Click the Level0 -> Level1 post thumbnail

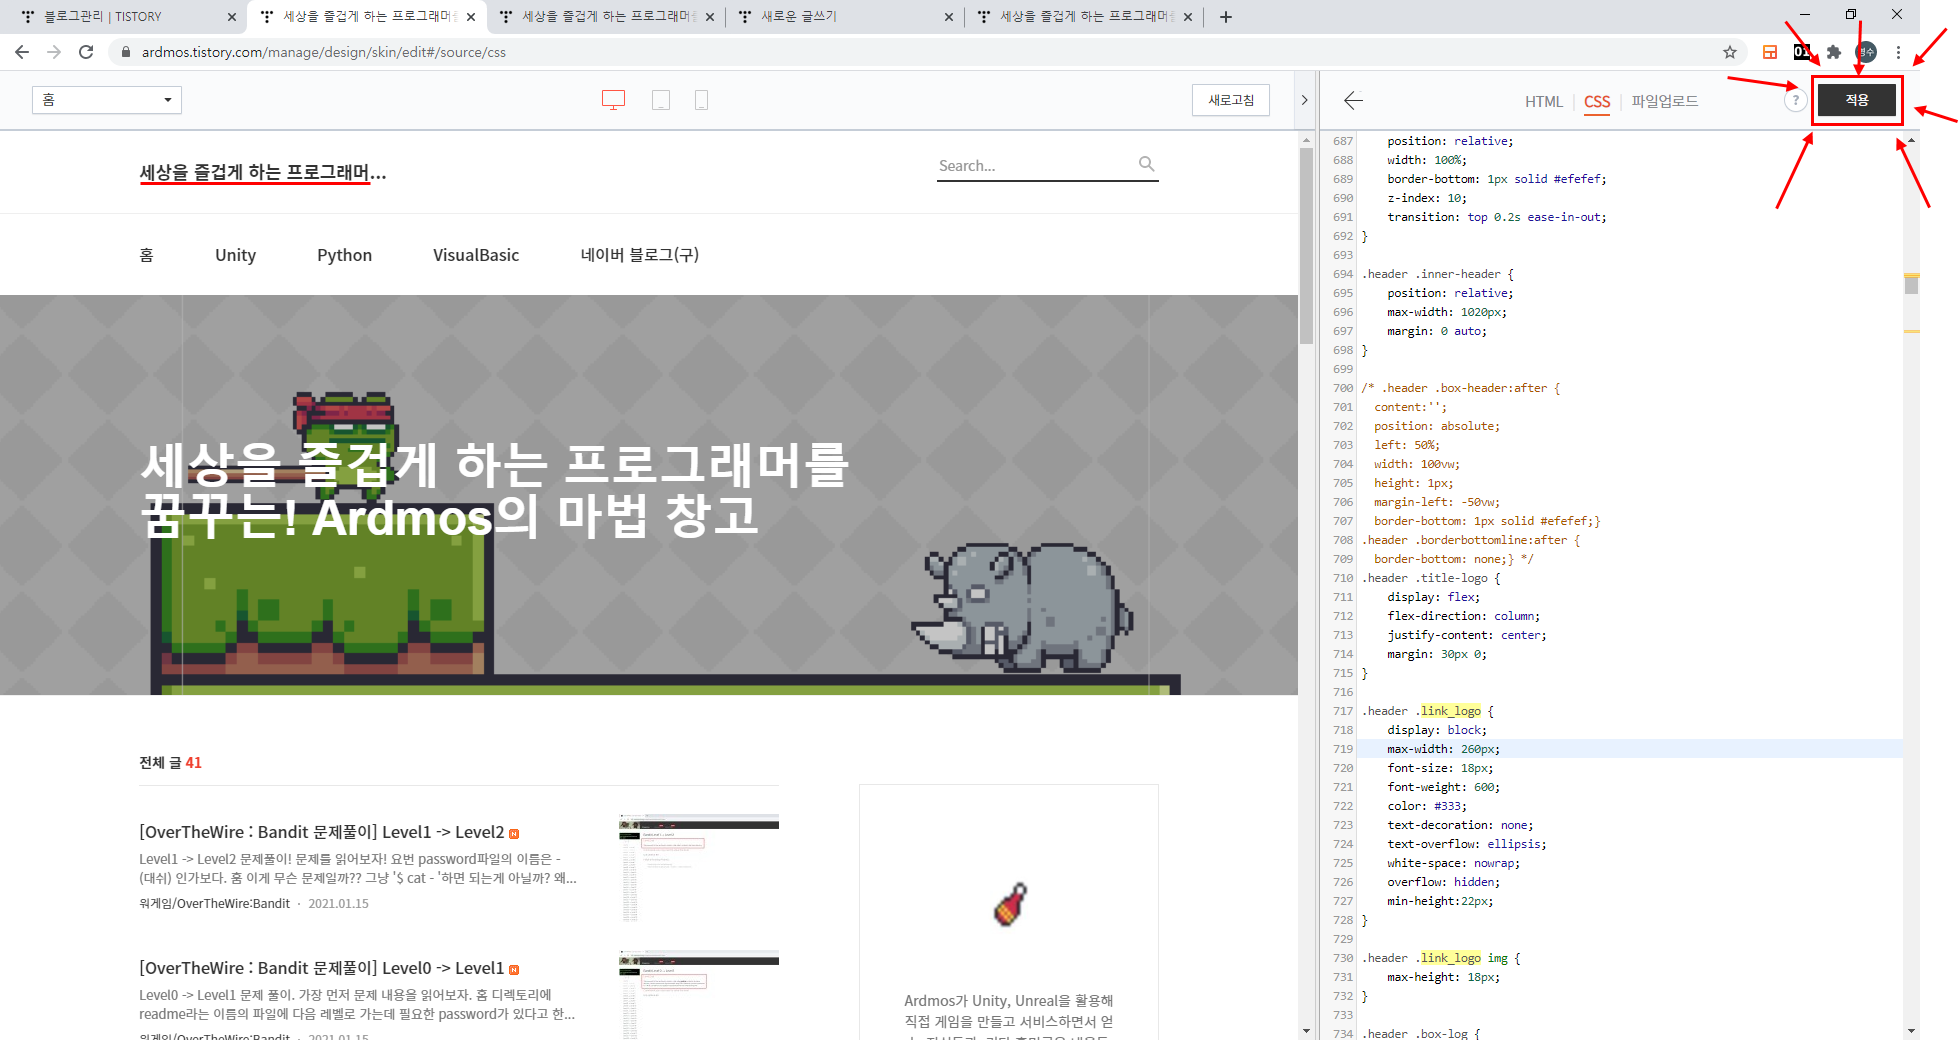coord(699,995)
